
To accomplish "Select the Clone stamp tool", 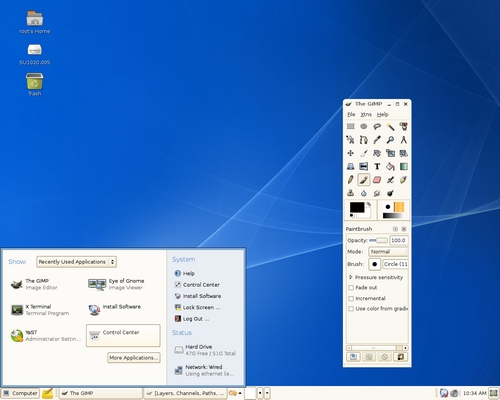I will tap(350, 193).
